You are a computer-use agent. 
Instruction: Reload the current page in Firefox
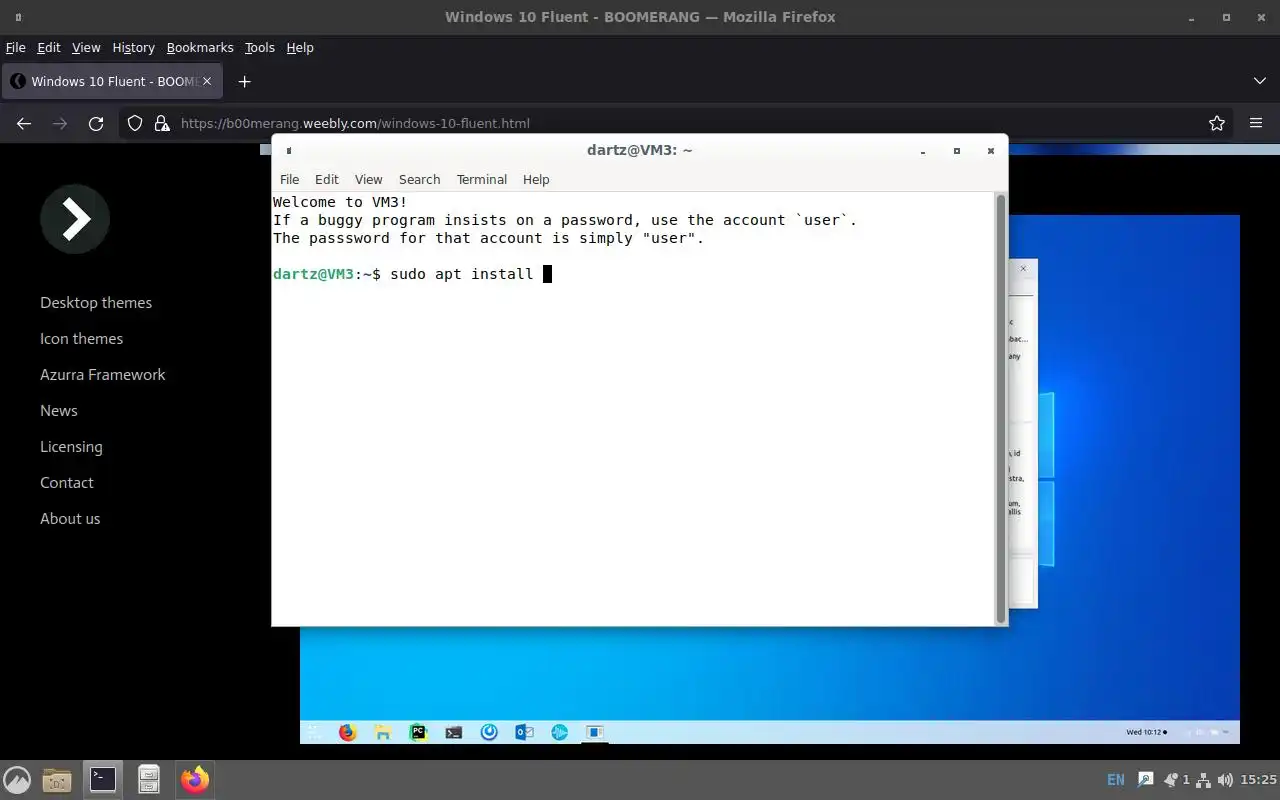pos(96,123)
